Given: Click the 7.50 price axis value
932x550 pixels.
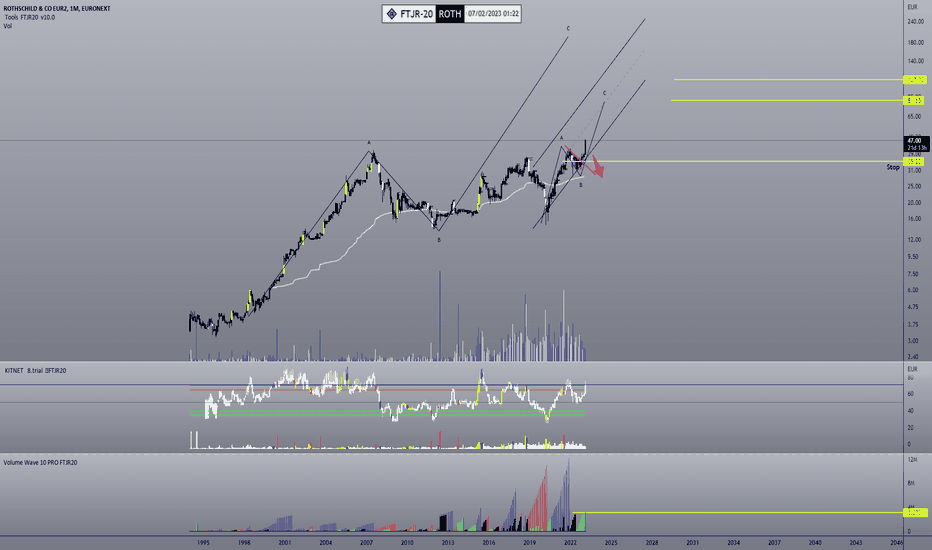Looking at the screenshot, I should coord(914,274).
